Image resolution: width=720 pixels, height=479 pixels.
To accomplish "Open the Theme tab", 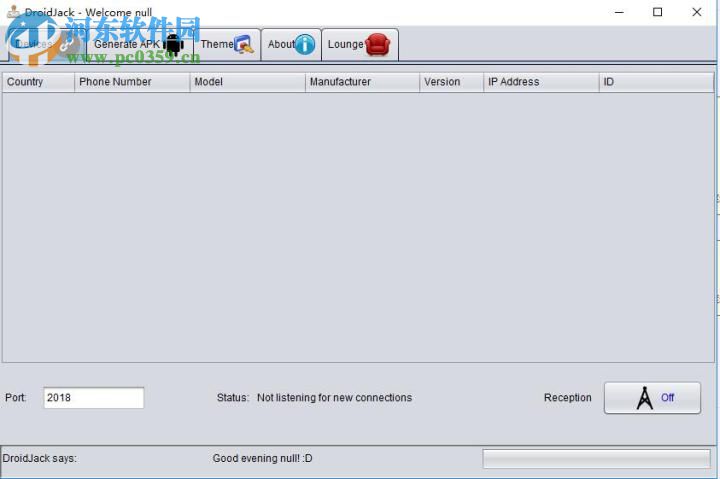I will point(227,45).
